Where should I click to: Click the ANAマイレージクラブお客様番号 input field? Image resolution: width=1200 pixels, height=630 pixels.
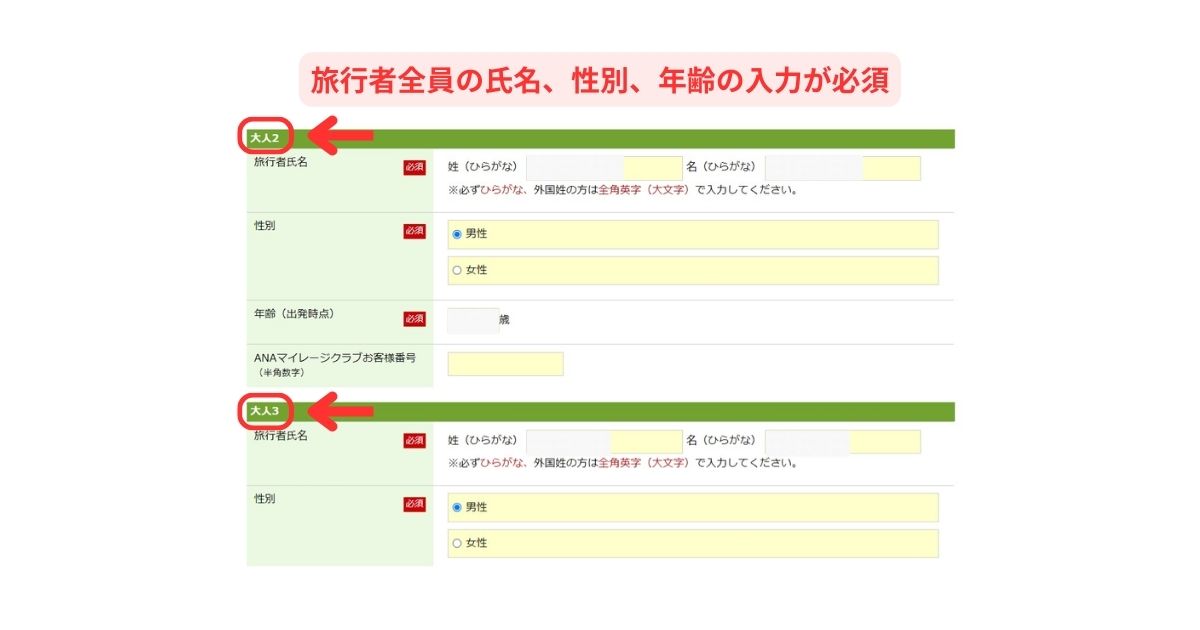[x=506, y=364]
